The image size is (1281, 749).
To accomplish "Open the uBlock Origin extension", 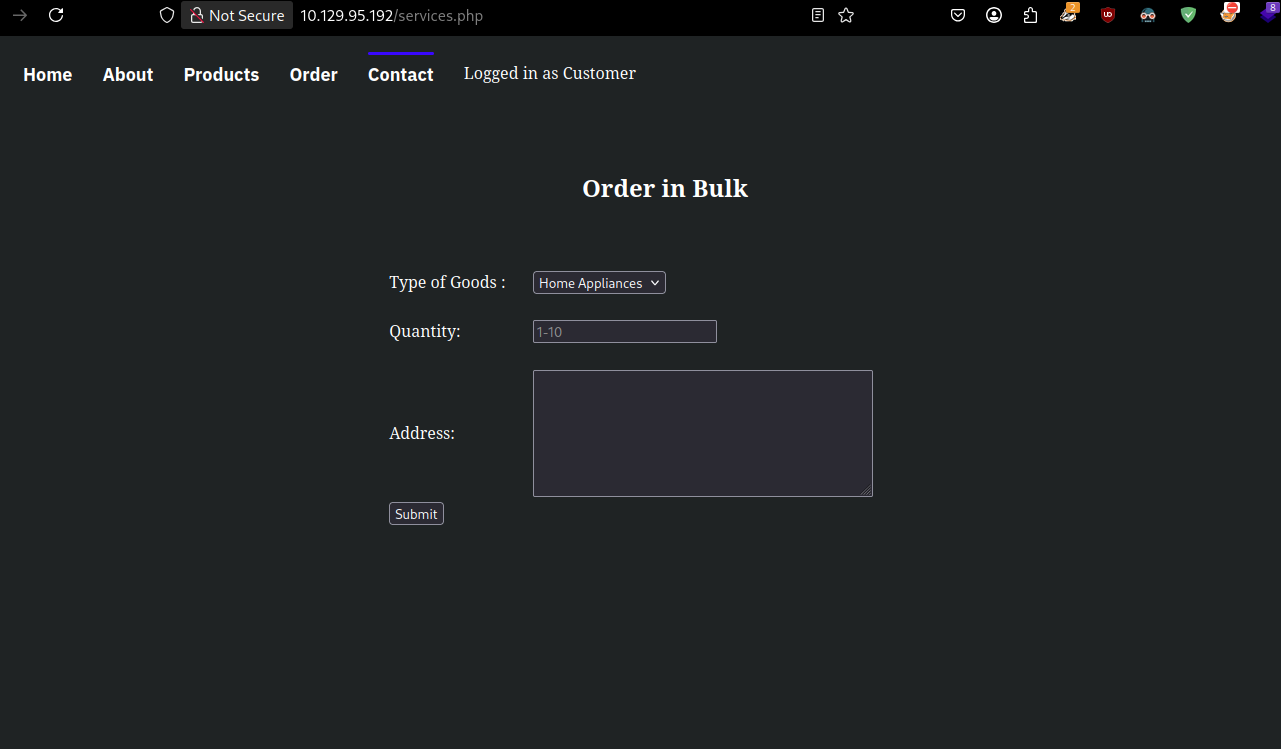I will [x=1107, y=15].
